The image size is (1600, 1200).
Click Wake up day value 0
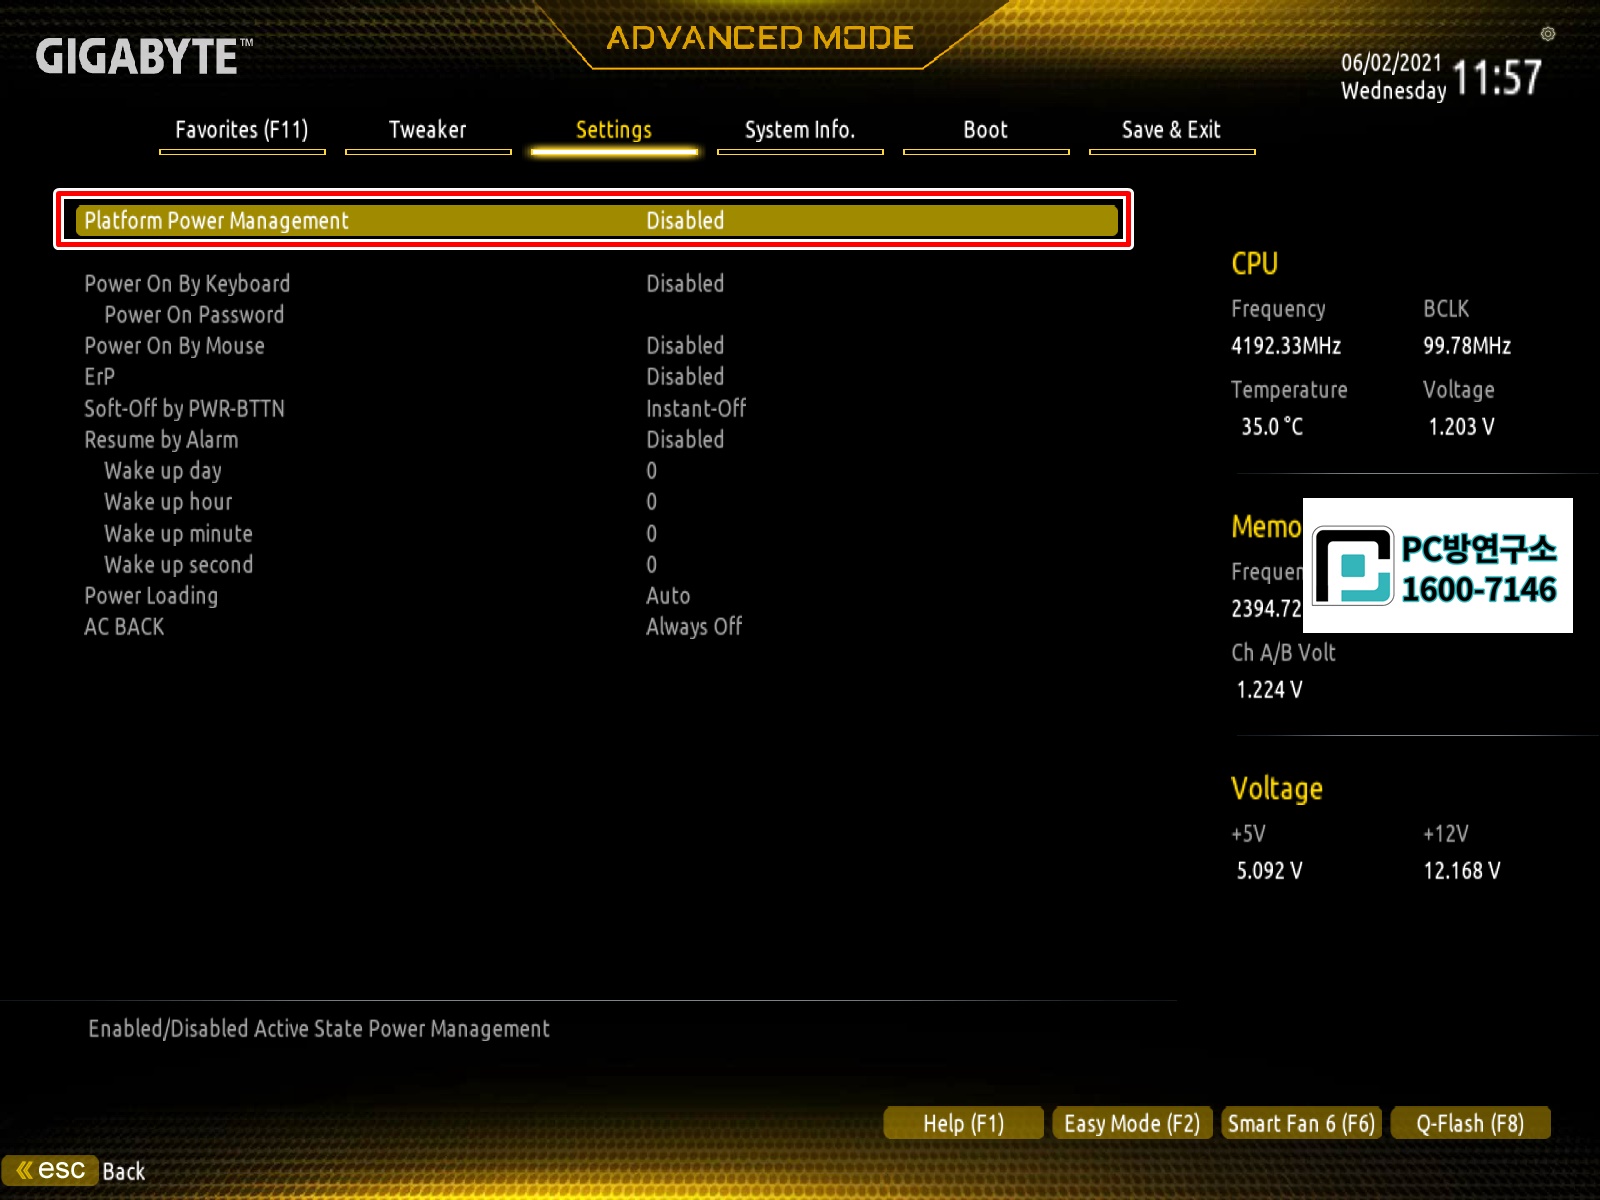pos(652,471)
